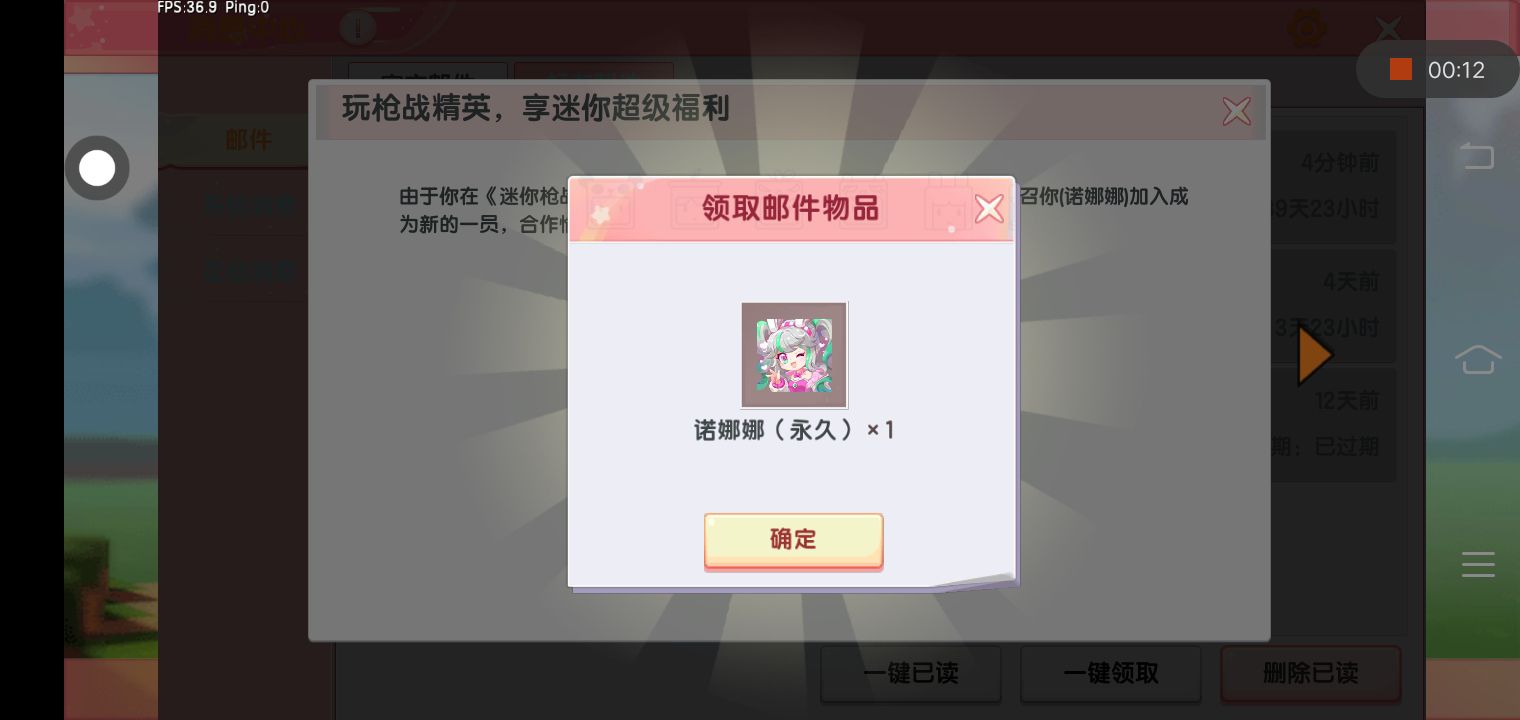
Task: Tap the Android home navigation icon
Action: tap(1478, 358)
